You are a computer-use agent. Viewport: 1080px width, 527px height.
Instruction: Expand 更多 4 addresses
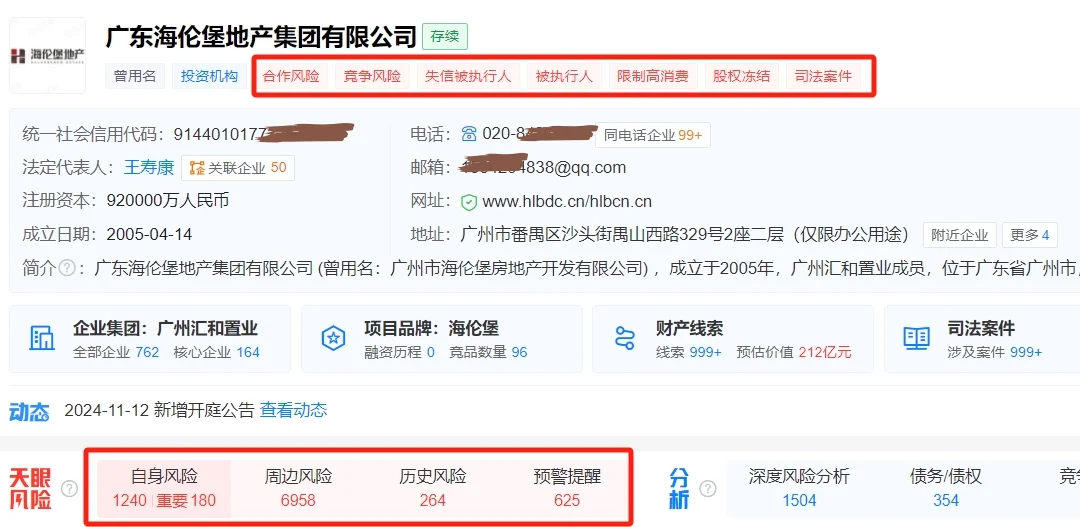1030,235
